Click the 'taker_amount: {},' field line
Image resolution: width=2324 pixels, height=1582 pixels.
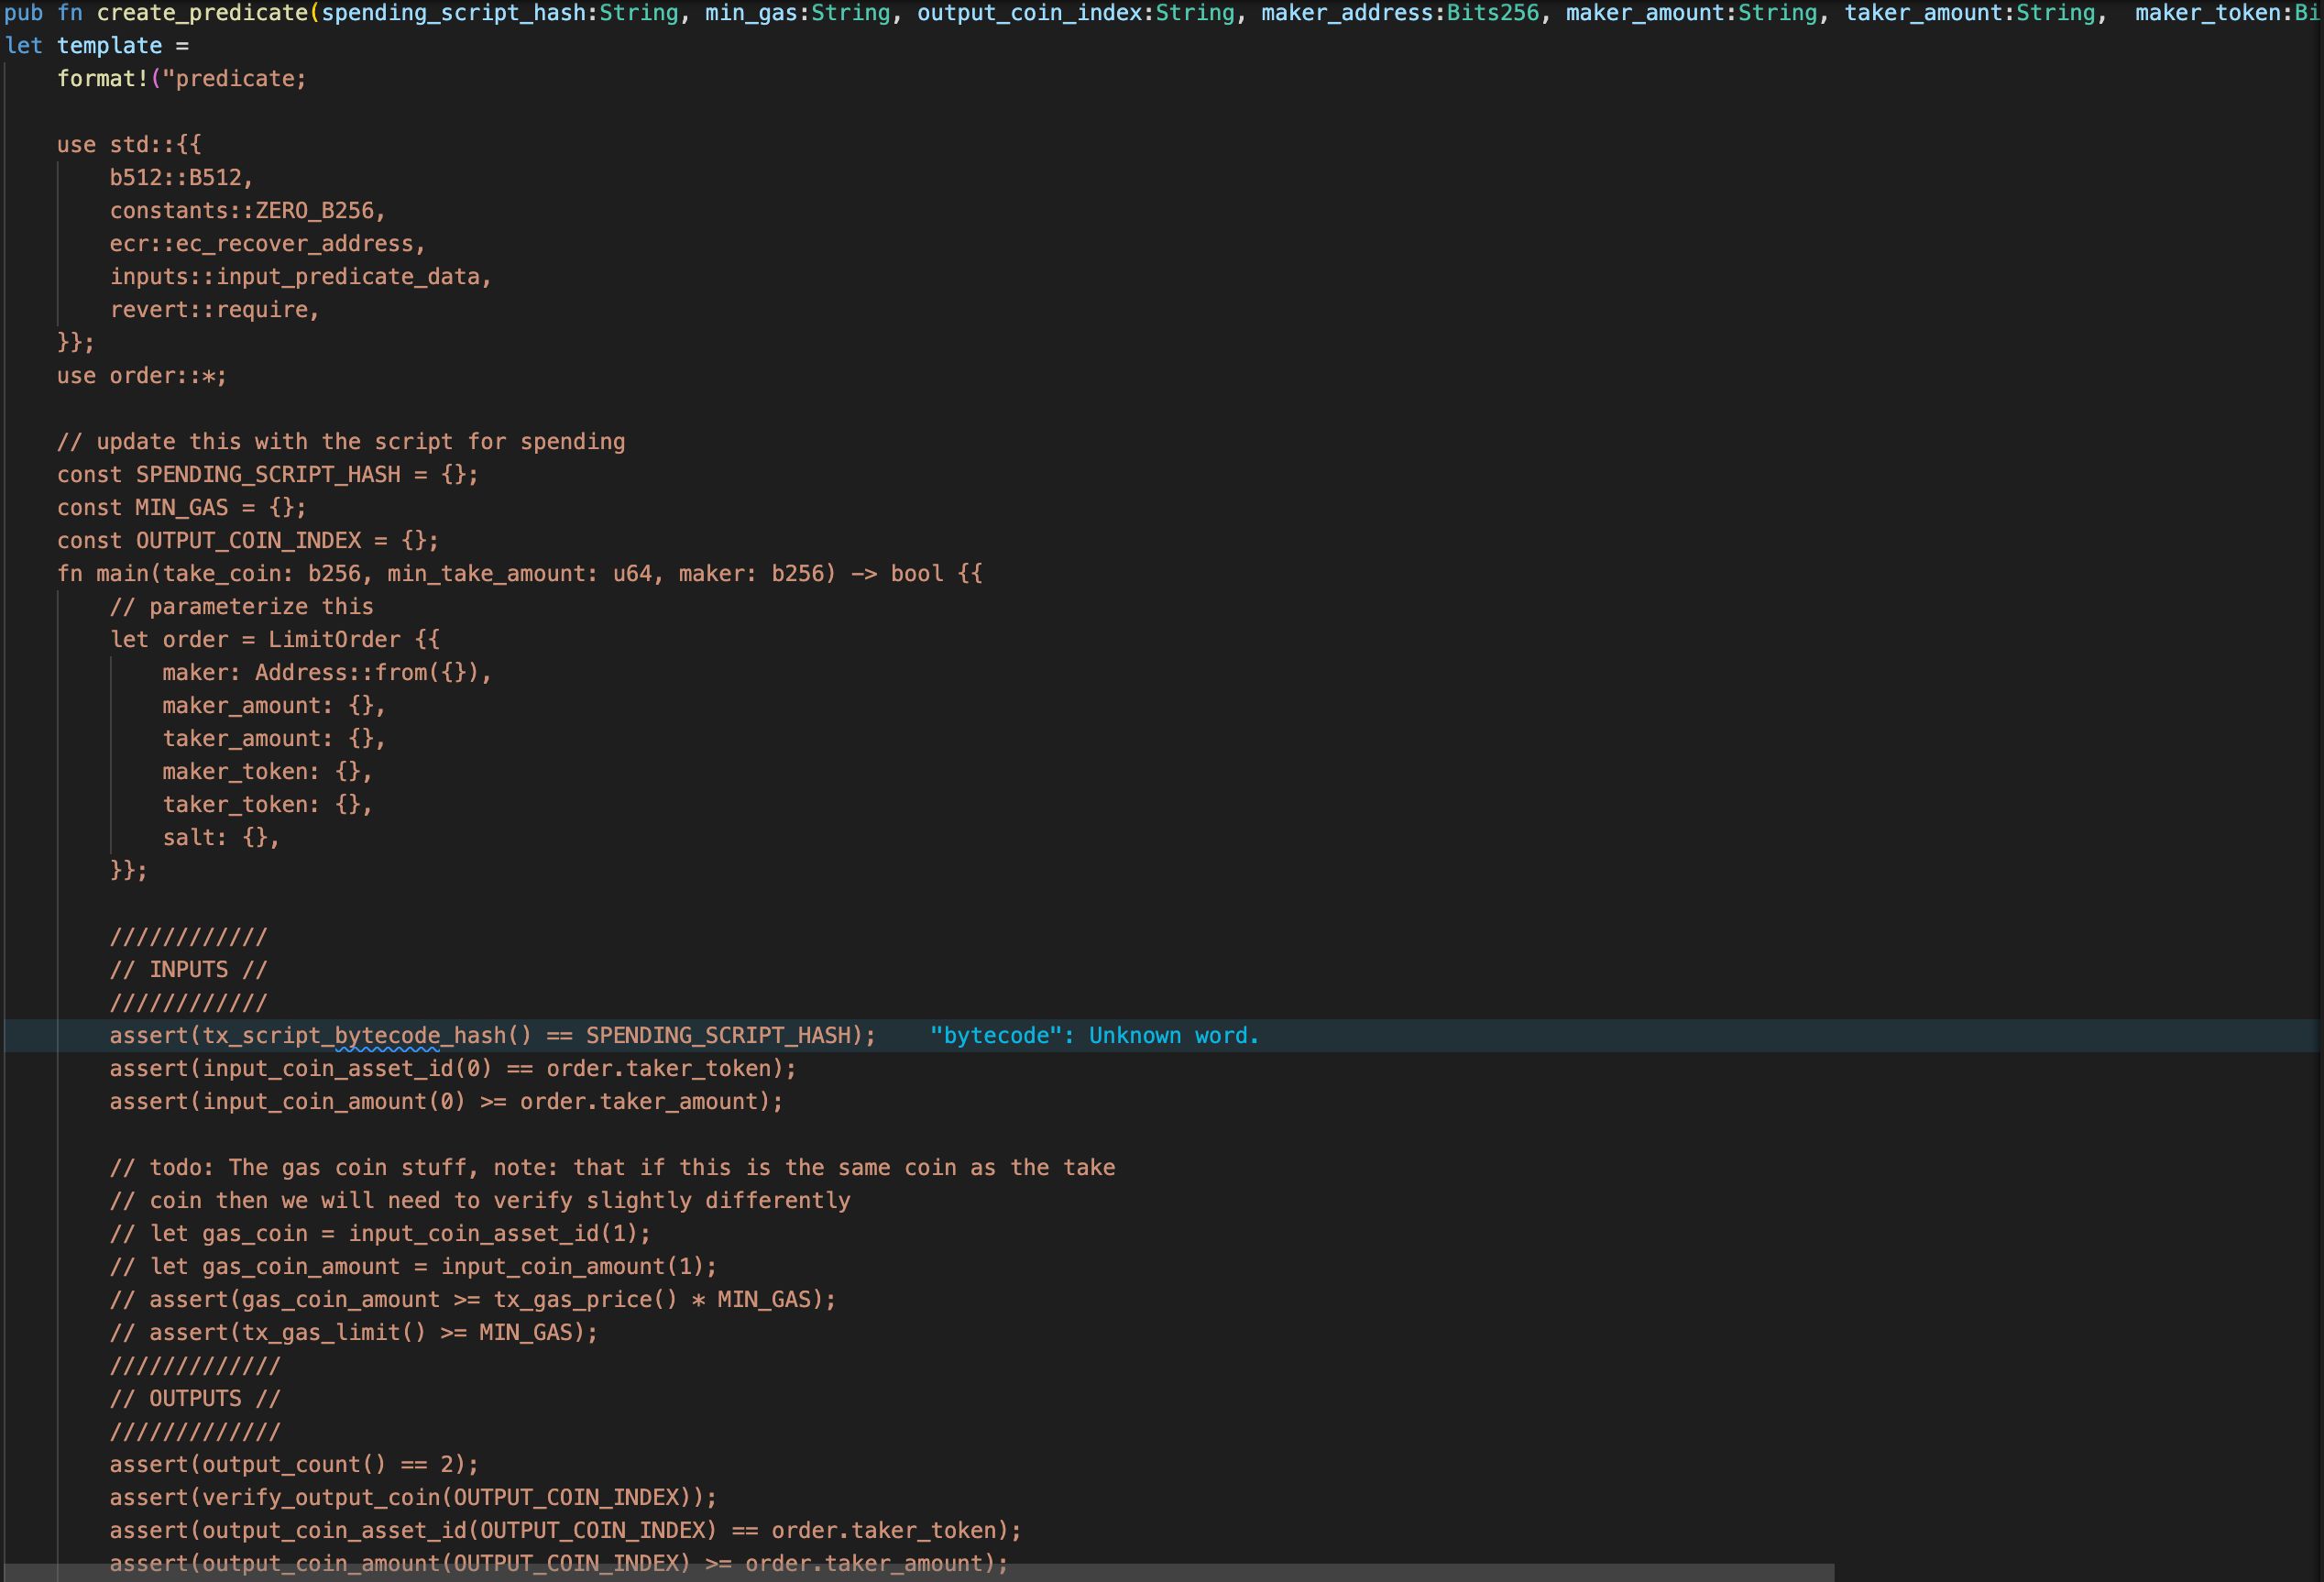275,739
